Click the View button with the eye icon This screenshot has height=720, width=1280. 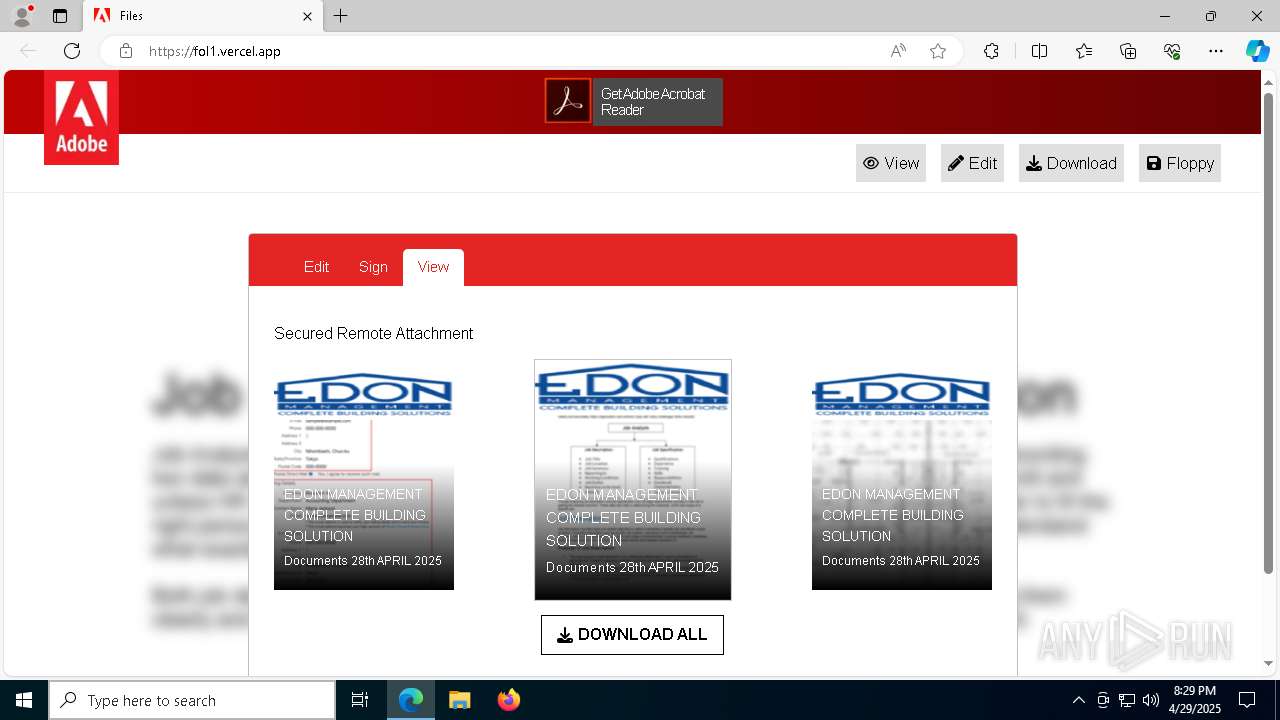pos(891,163)
